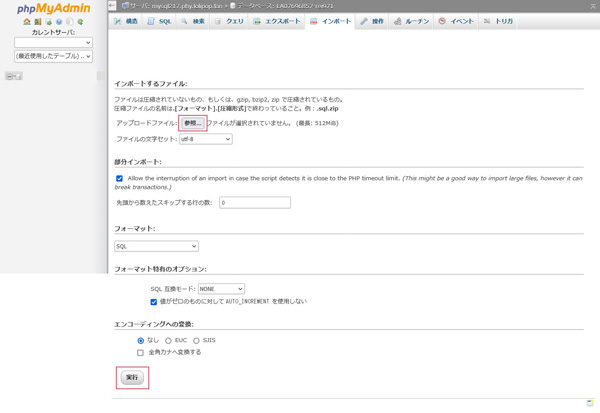
Task: Click the collapse icon at the top-right corner
Action: [592, 6]
